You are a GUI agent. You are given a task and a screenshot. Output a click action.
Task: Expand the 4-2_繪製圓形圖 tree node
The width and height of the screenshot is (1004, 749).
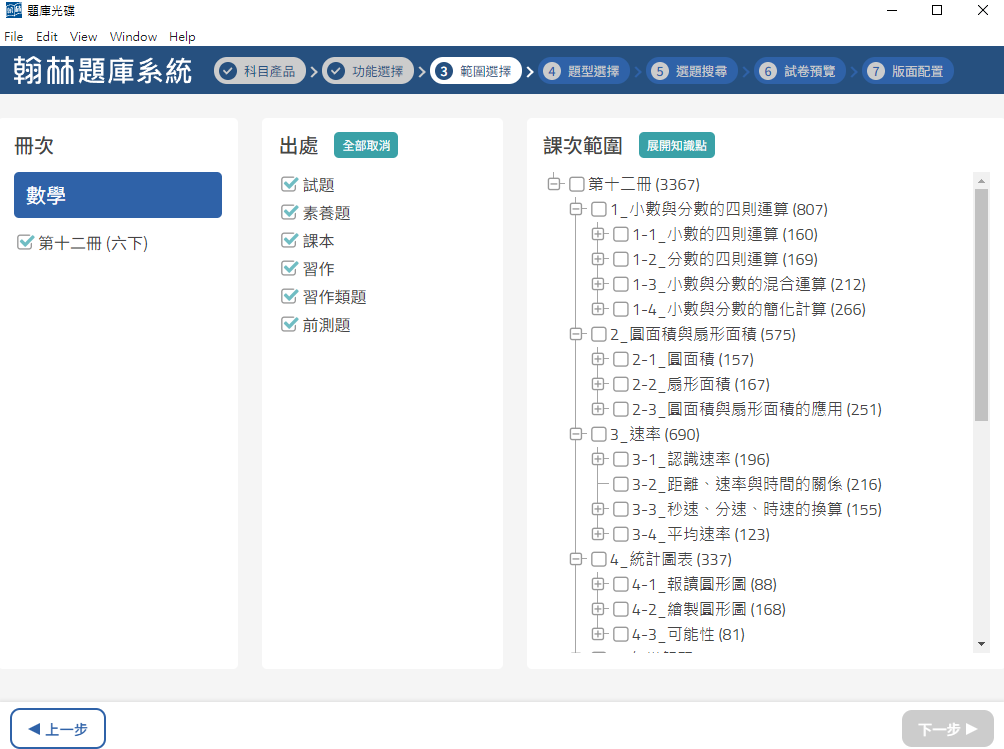(x=598, y=609)
